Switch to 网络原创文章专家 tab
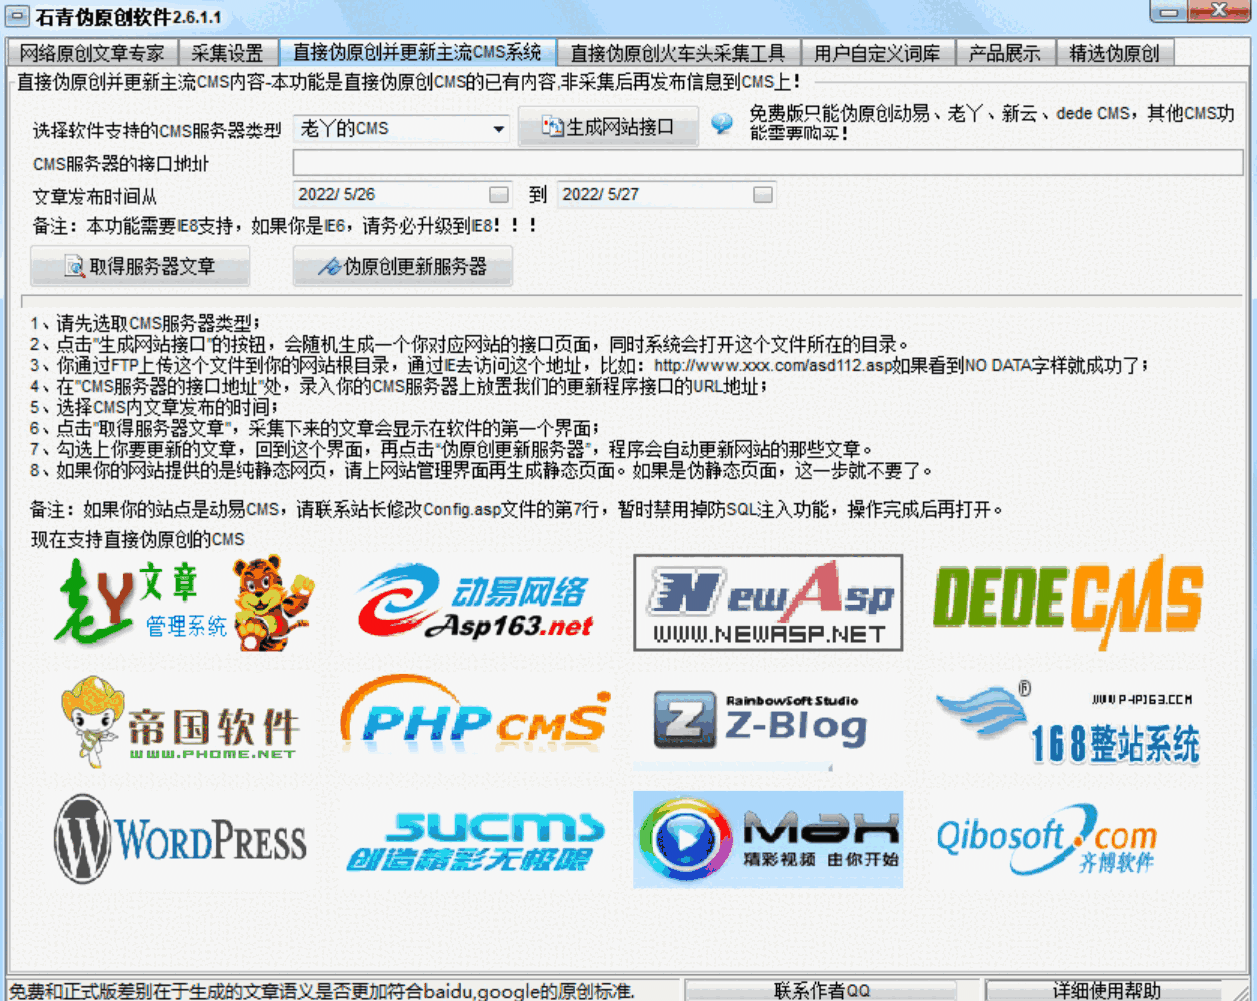This screenshot has width=1257, height=1001. pyautogui.click(x=92, y=53)
